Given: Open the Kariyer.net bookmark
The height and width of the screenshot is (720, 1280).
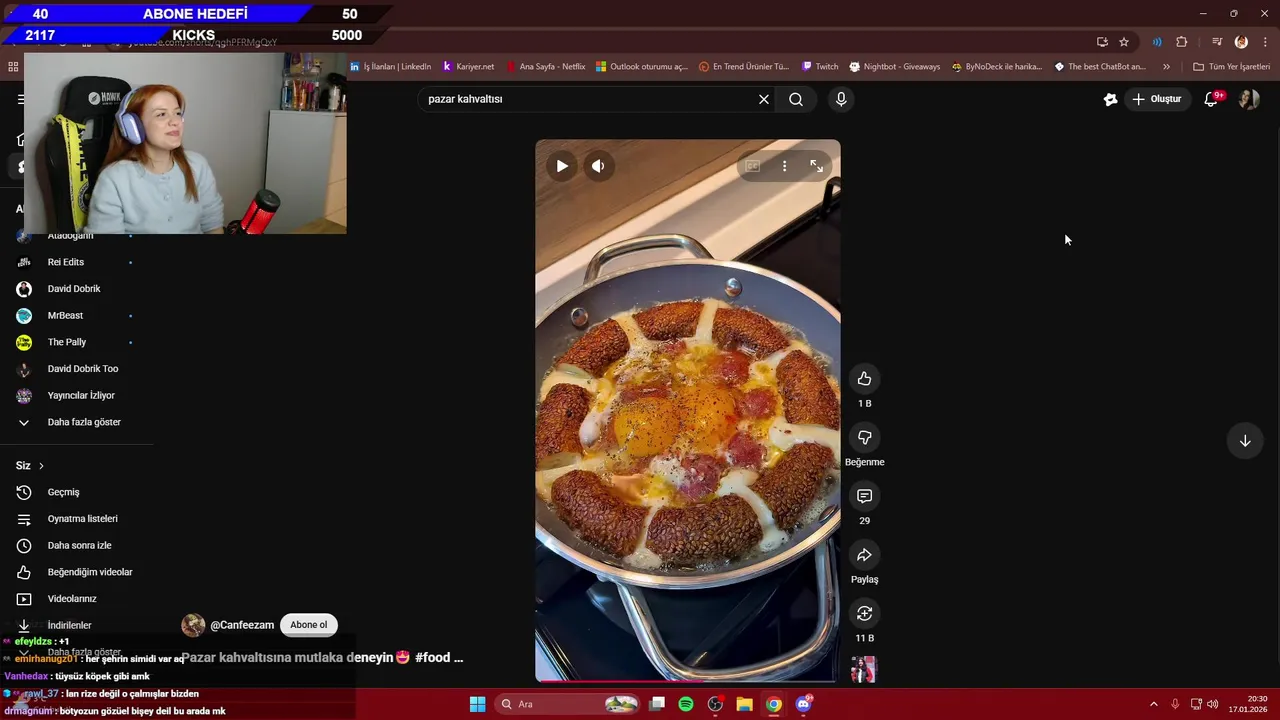Looking at the screenshot, I should 468,67.
